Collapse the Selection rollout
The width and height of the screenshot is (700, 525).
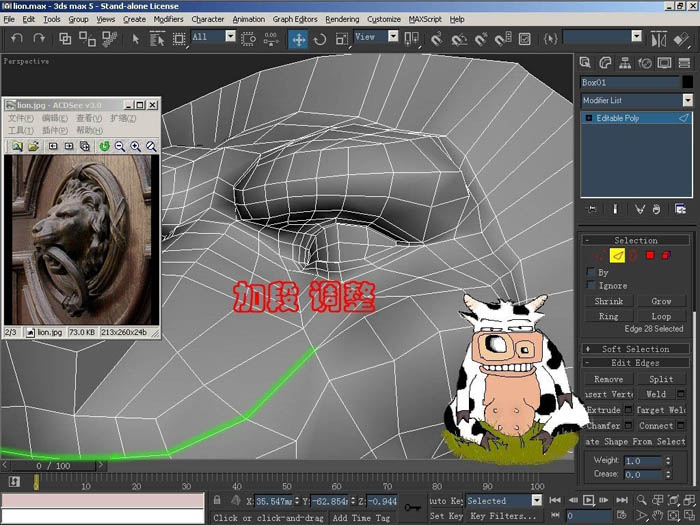coord(635,240)
